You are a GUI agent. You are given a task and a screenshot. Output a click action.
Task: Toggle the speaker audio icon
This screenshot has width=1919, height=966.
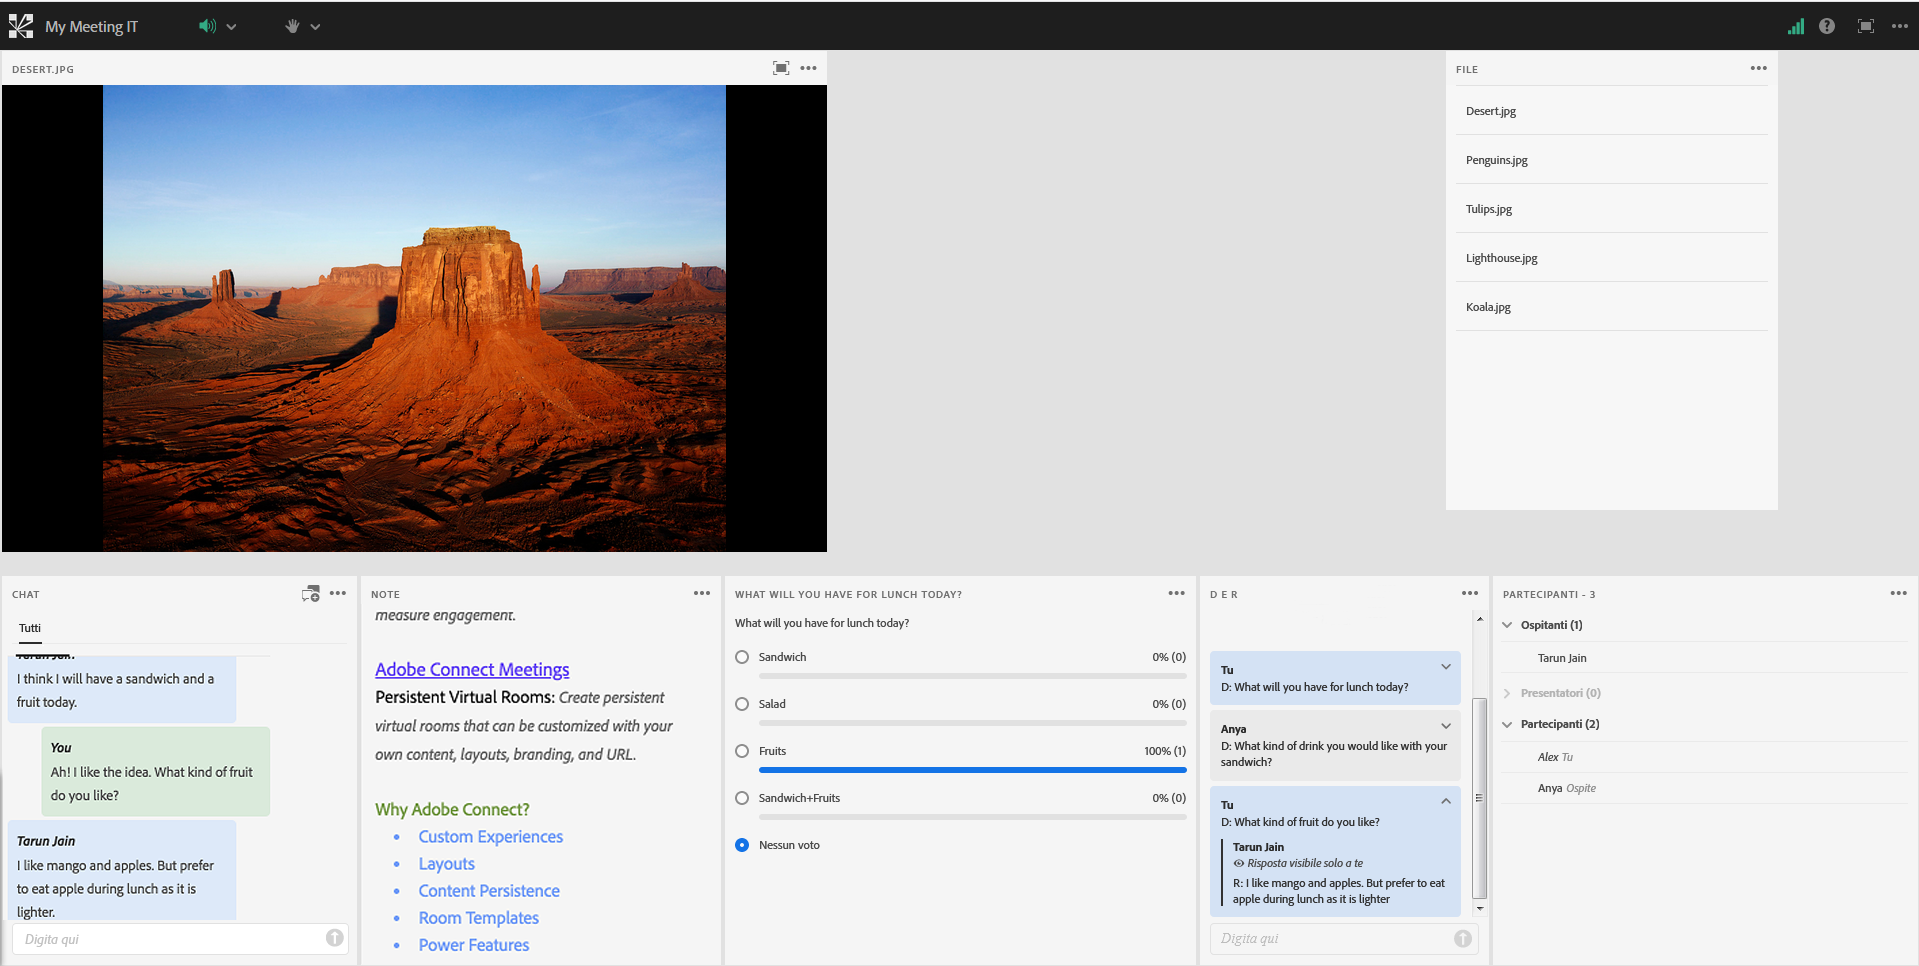207,26
